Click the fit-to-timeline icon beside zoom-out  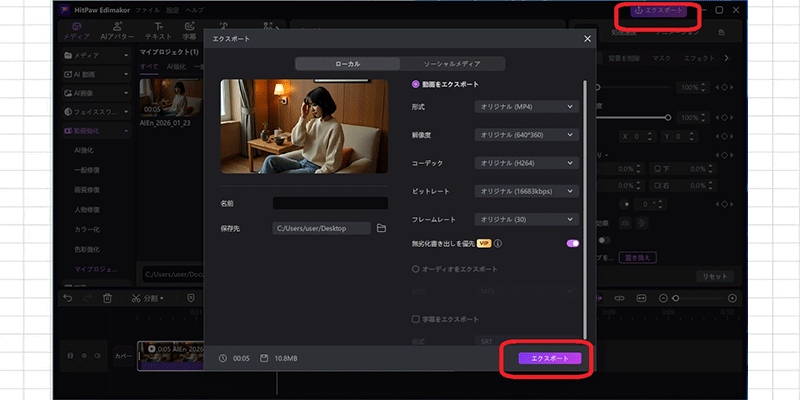pyautogui.click(x=641, y=298)
